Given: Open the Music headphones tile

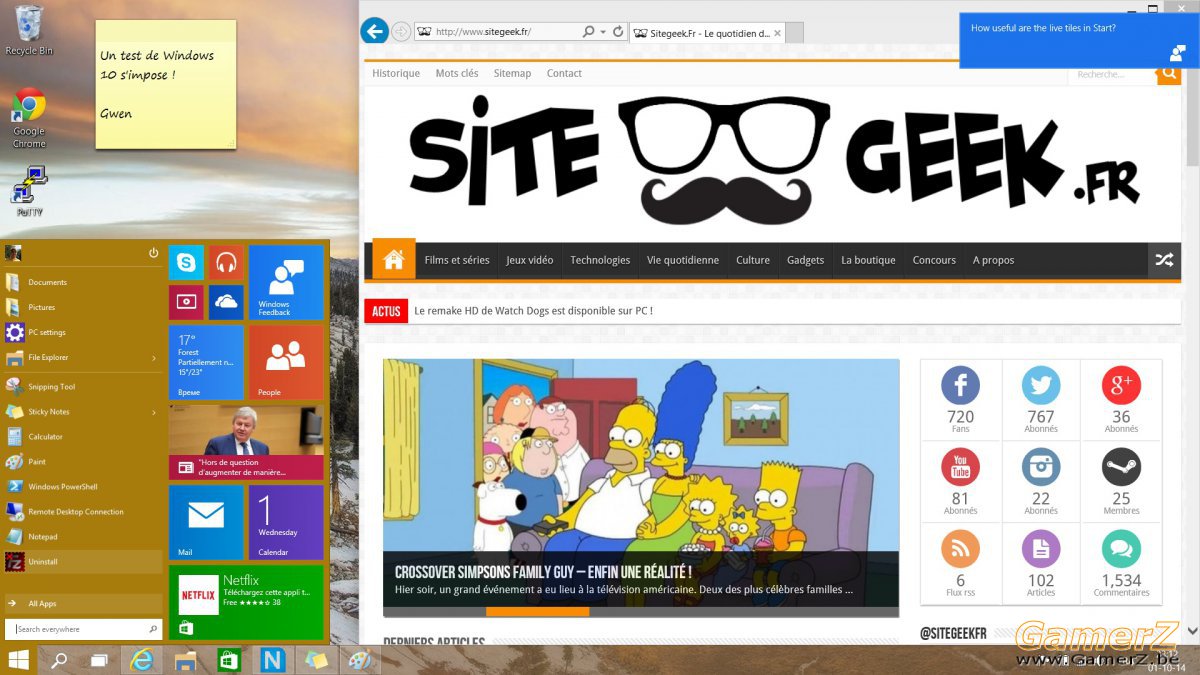Looking at the screenshot, I should pyautogui.click(x=226, y=262).
